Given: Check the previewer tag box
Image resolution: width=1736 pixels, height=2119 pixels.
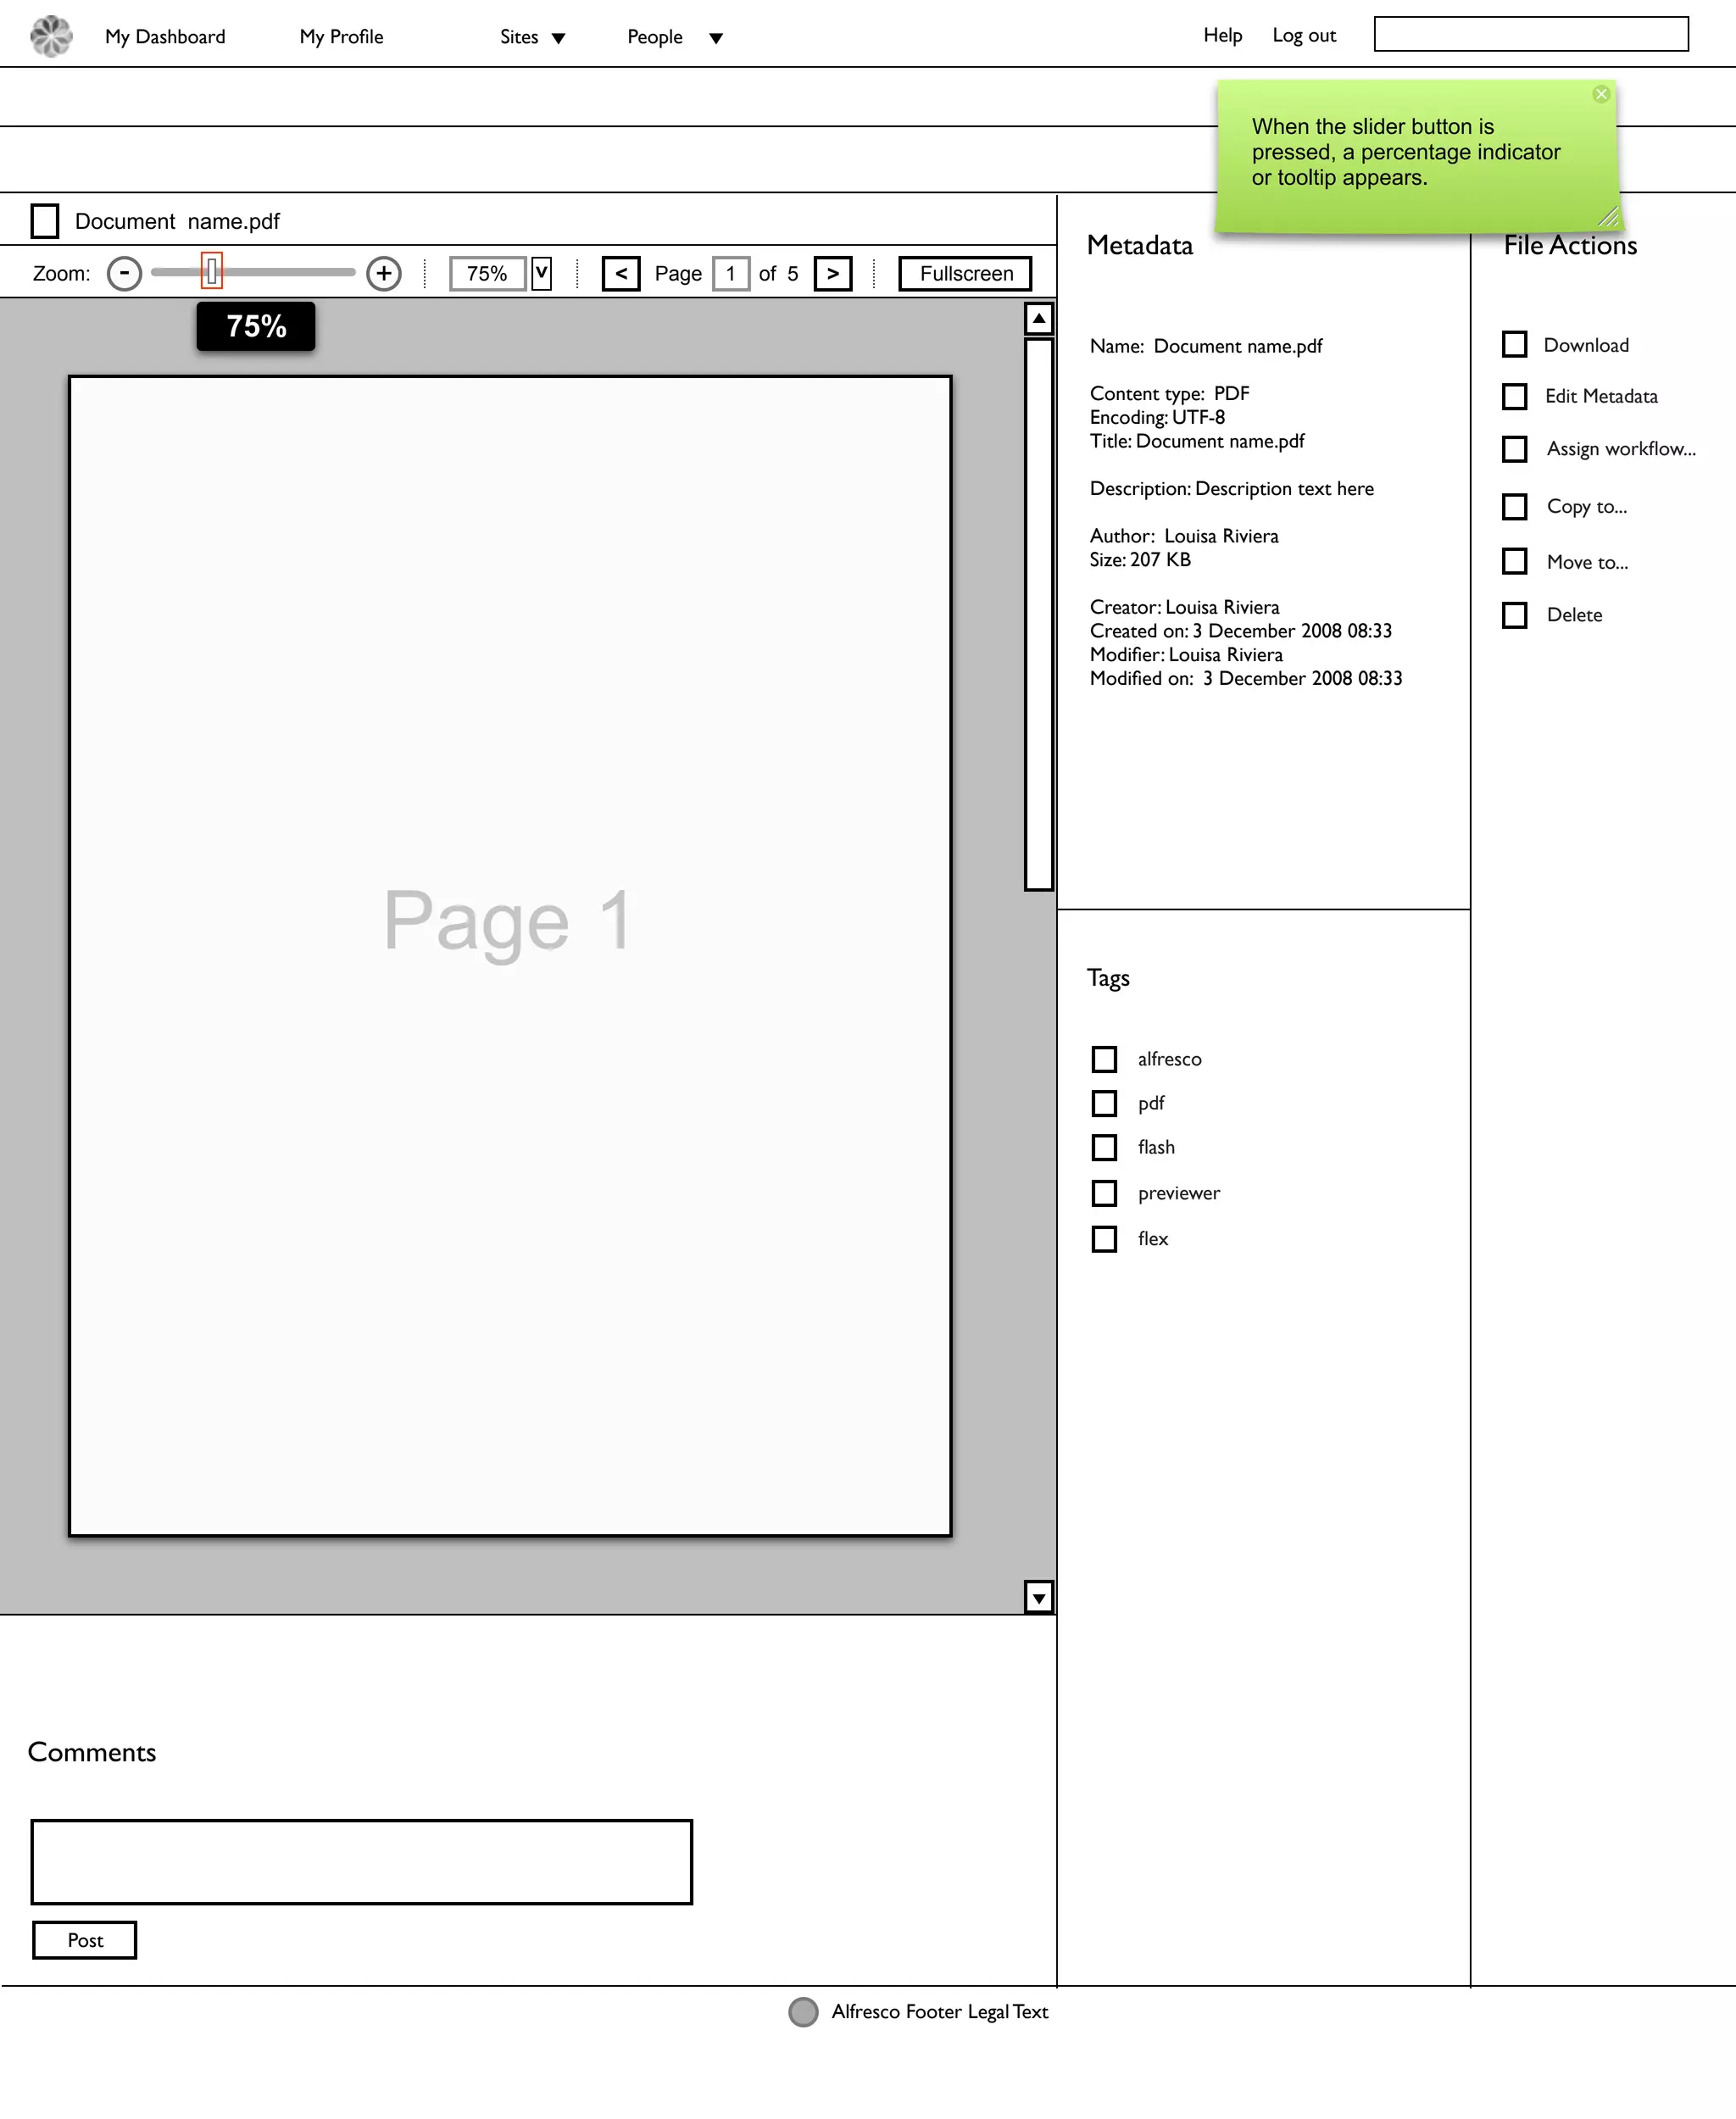Looking at the screenshot, I should pyautogui.click(x=1103, y=1192).
